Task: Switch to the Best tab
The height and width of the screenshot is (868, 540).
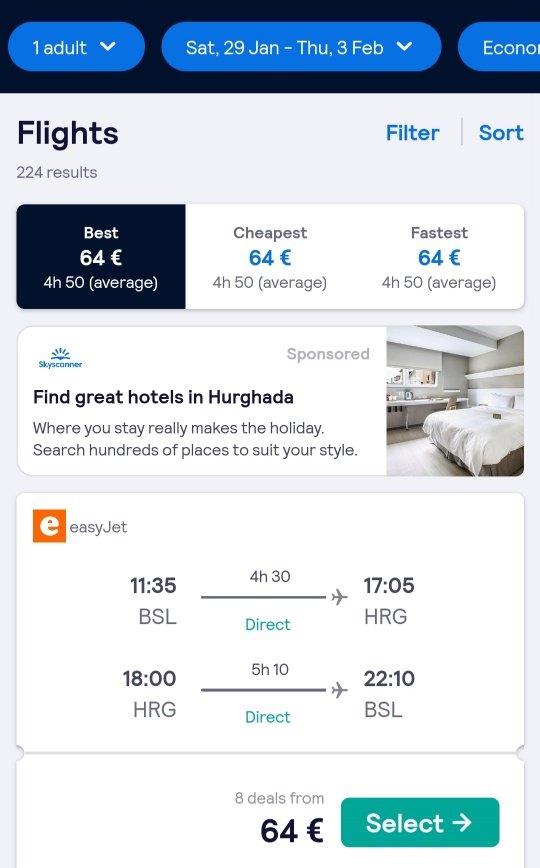Action: [x=101, y=256]
